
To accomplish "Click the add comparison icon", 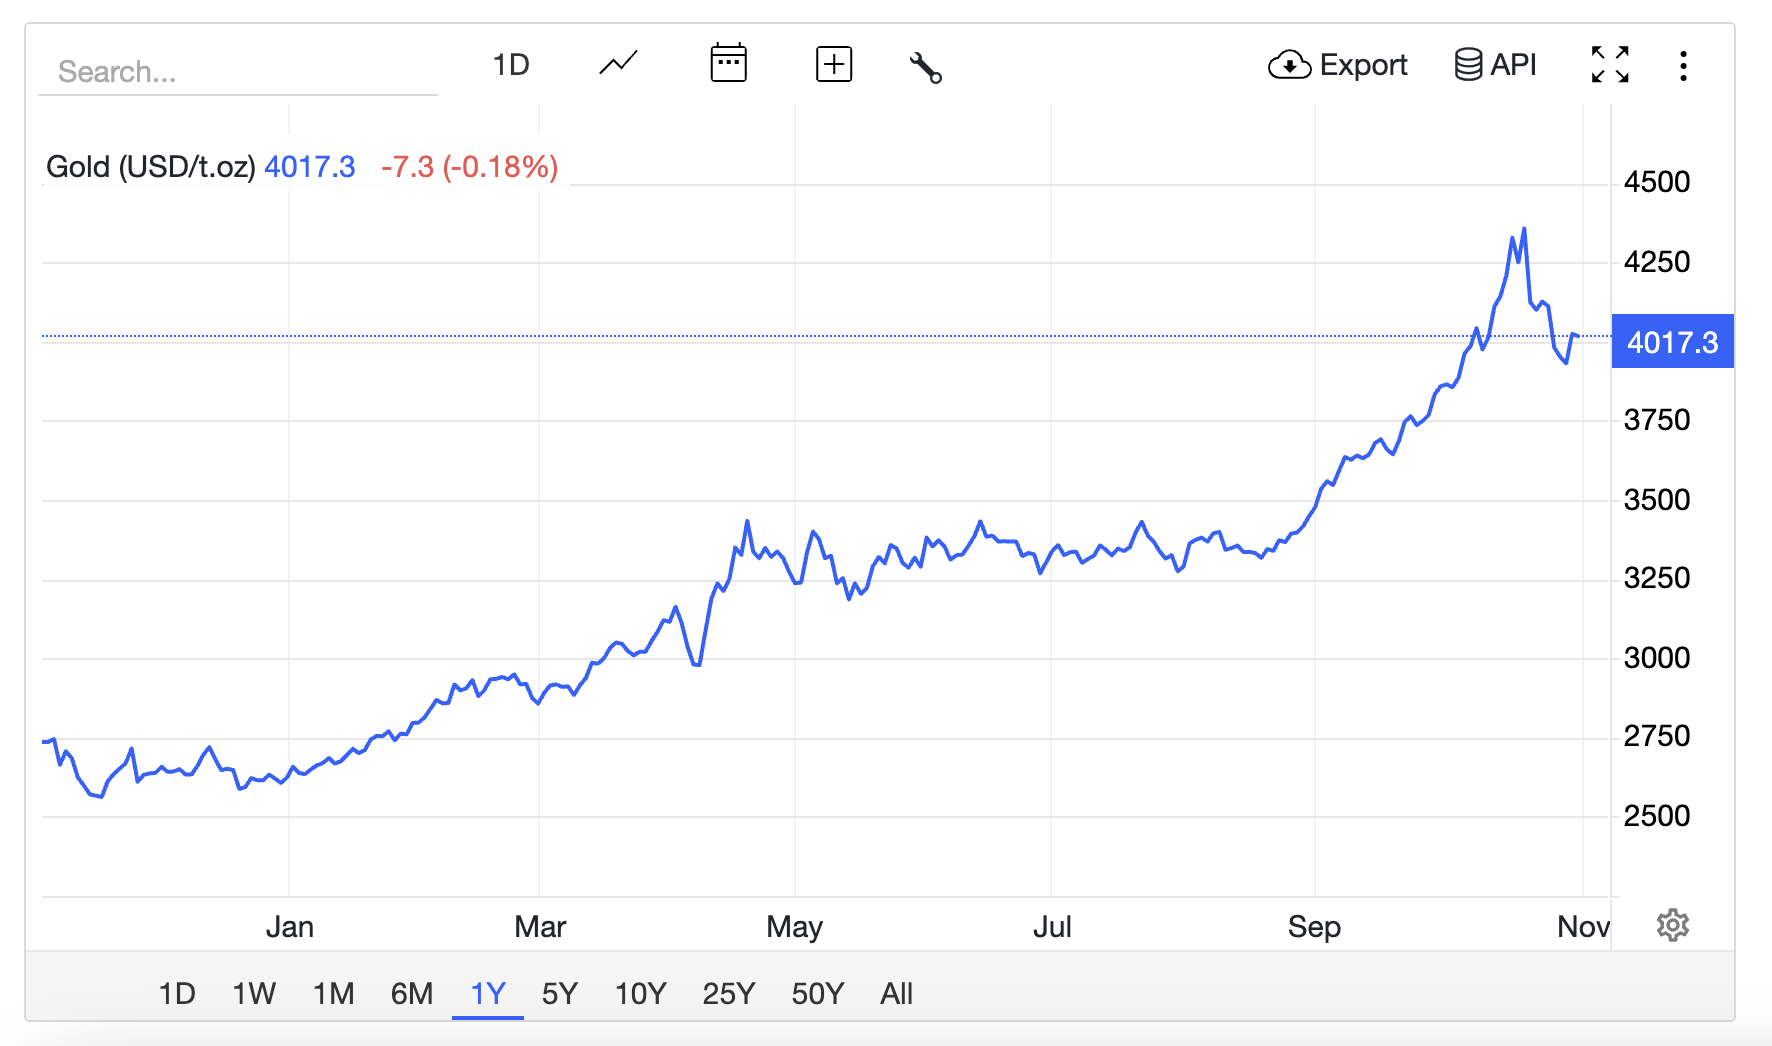I will pos(834,63).
